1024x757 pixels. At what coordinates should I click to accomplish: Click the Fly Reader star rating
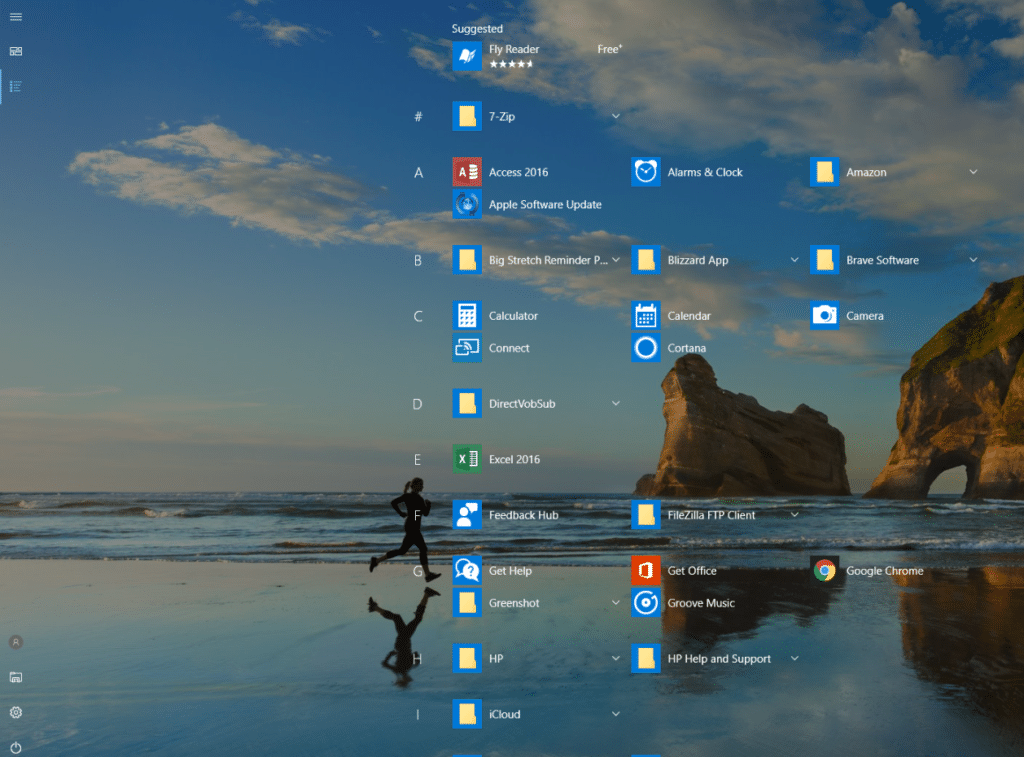(511, 64)
